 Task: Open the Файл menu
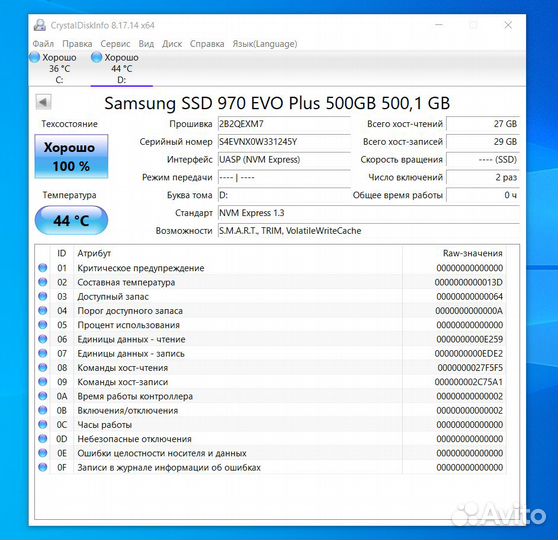[43, 44]
